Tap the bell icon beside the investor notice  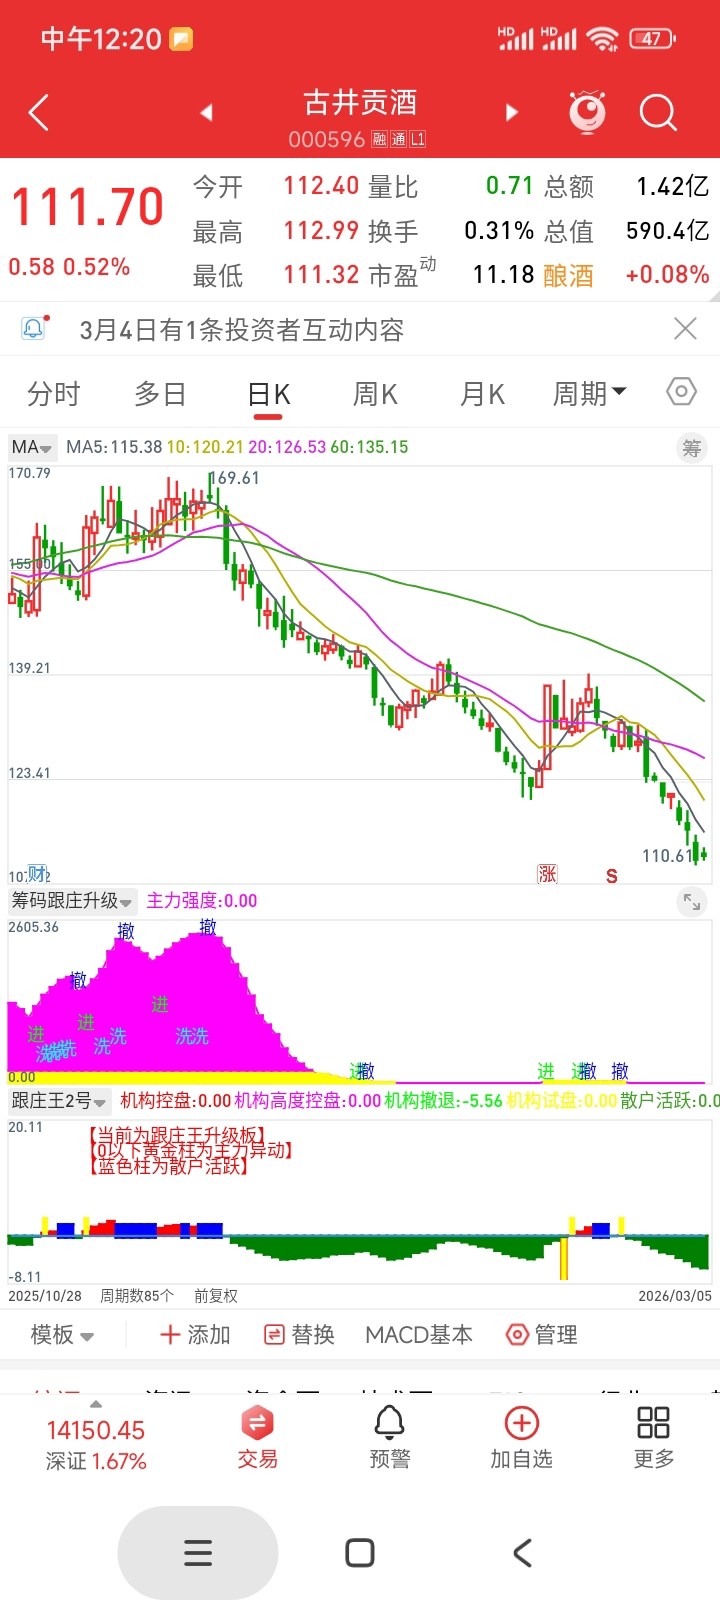[x=33, y=328]
